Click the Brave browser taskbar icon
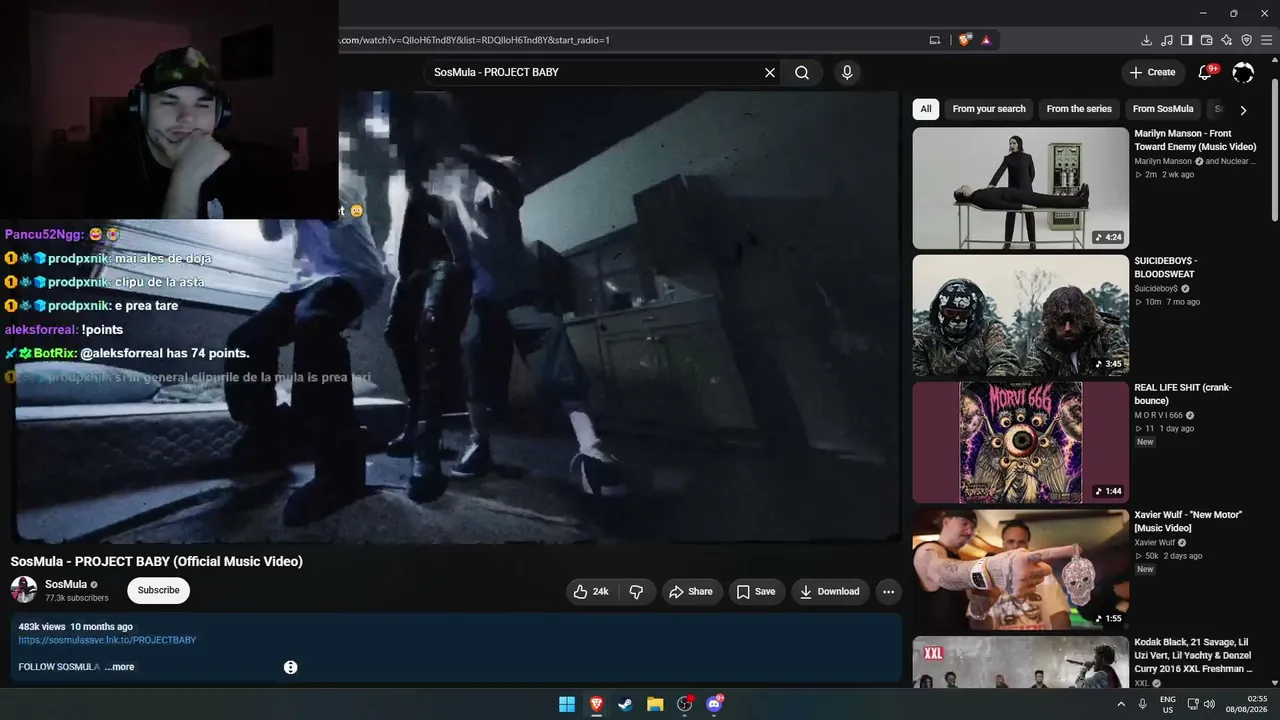 596,704
